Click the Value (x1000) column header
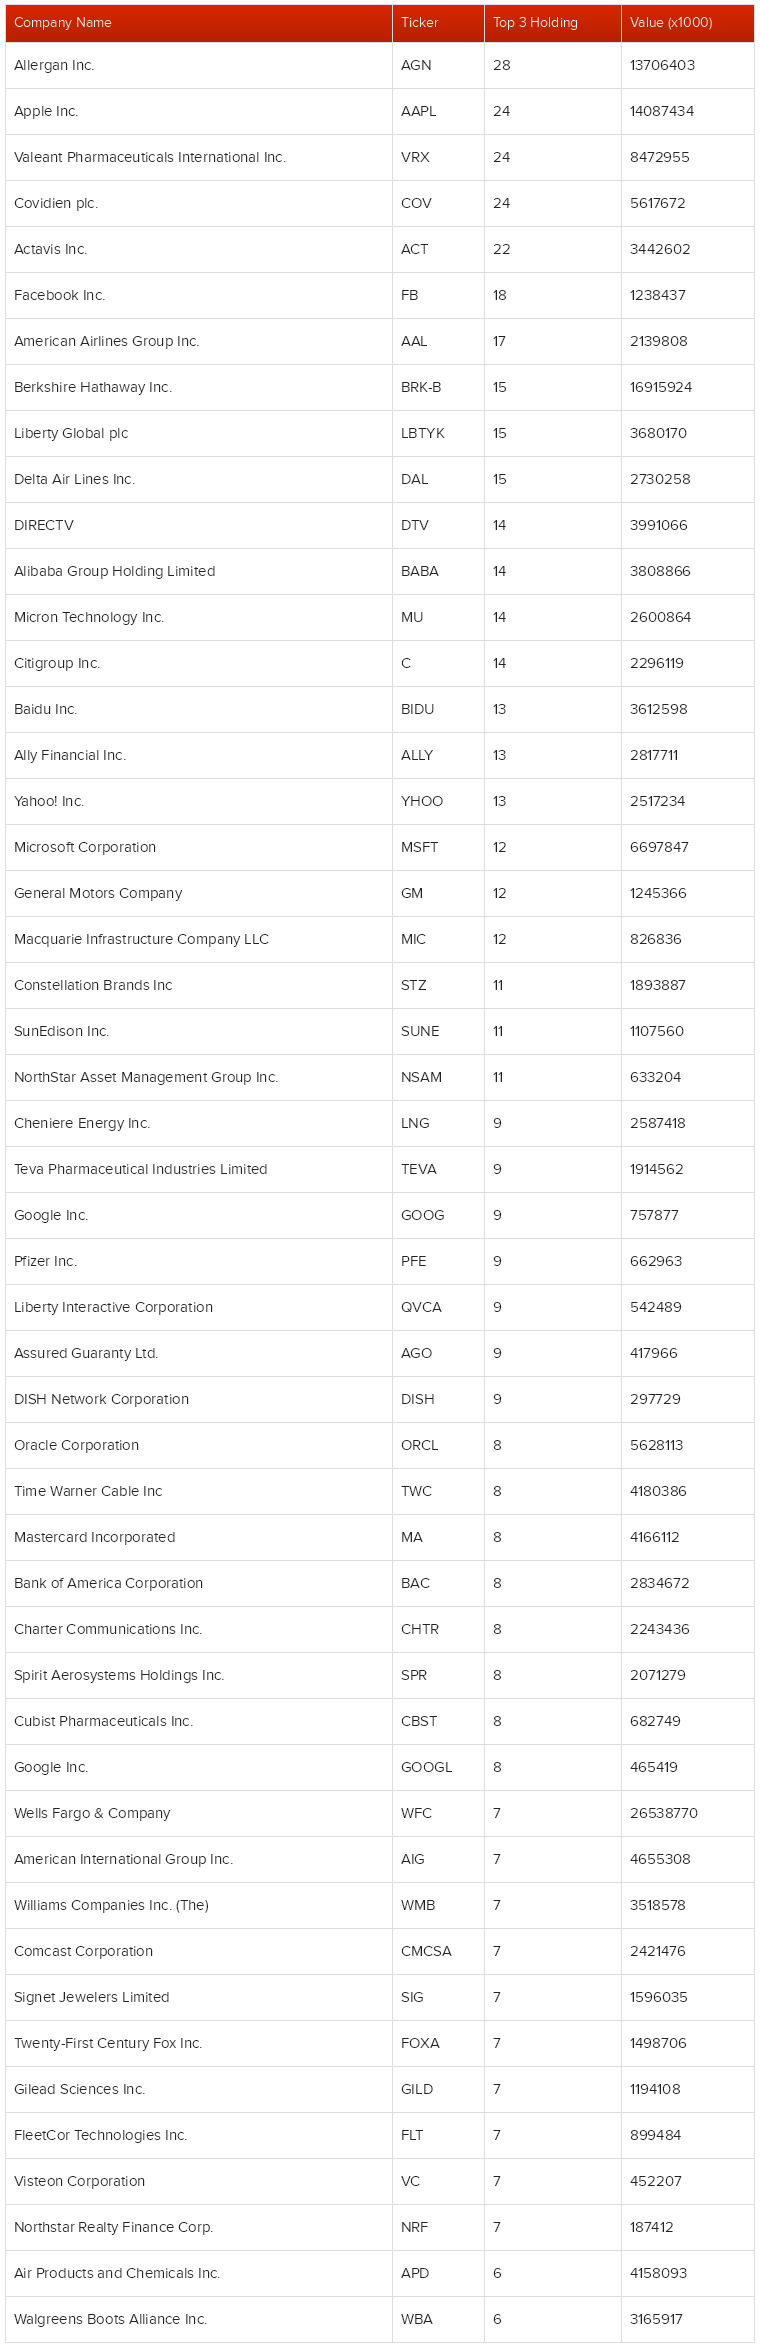 tap(688, 23)
